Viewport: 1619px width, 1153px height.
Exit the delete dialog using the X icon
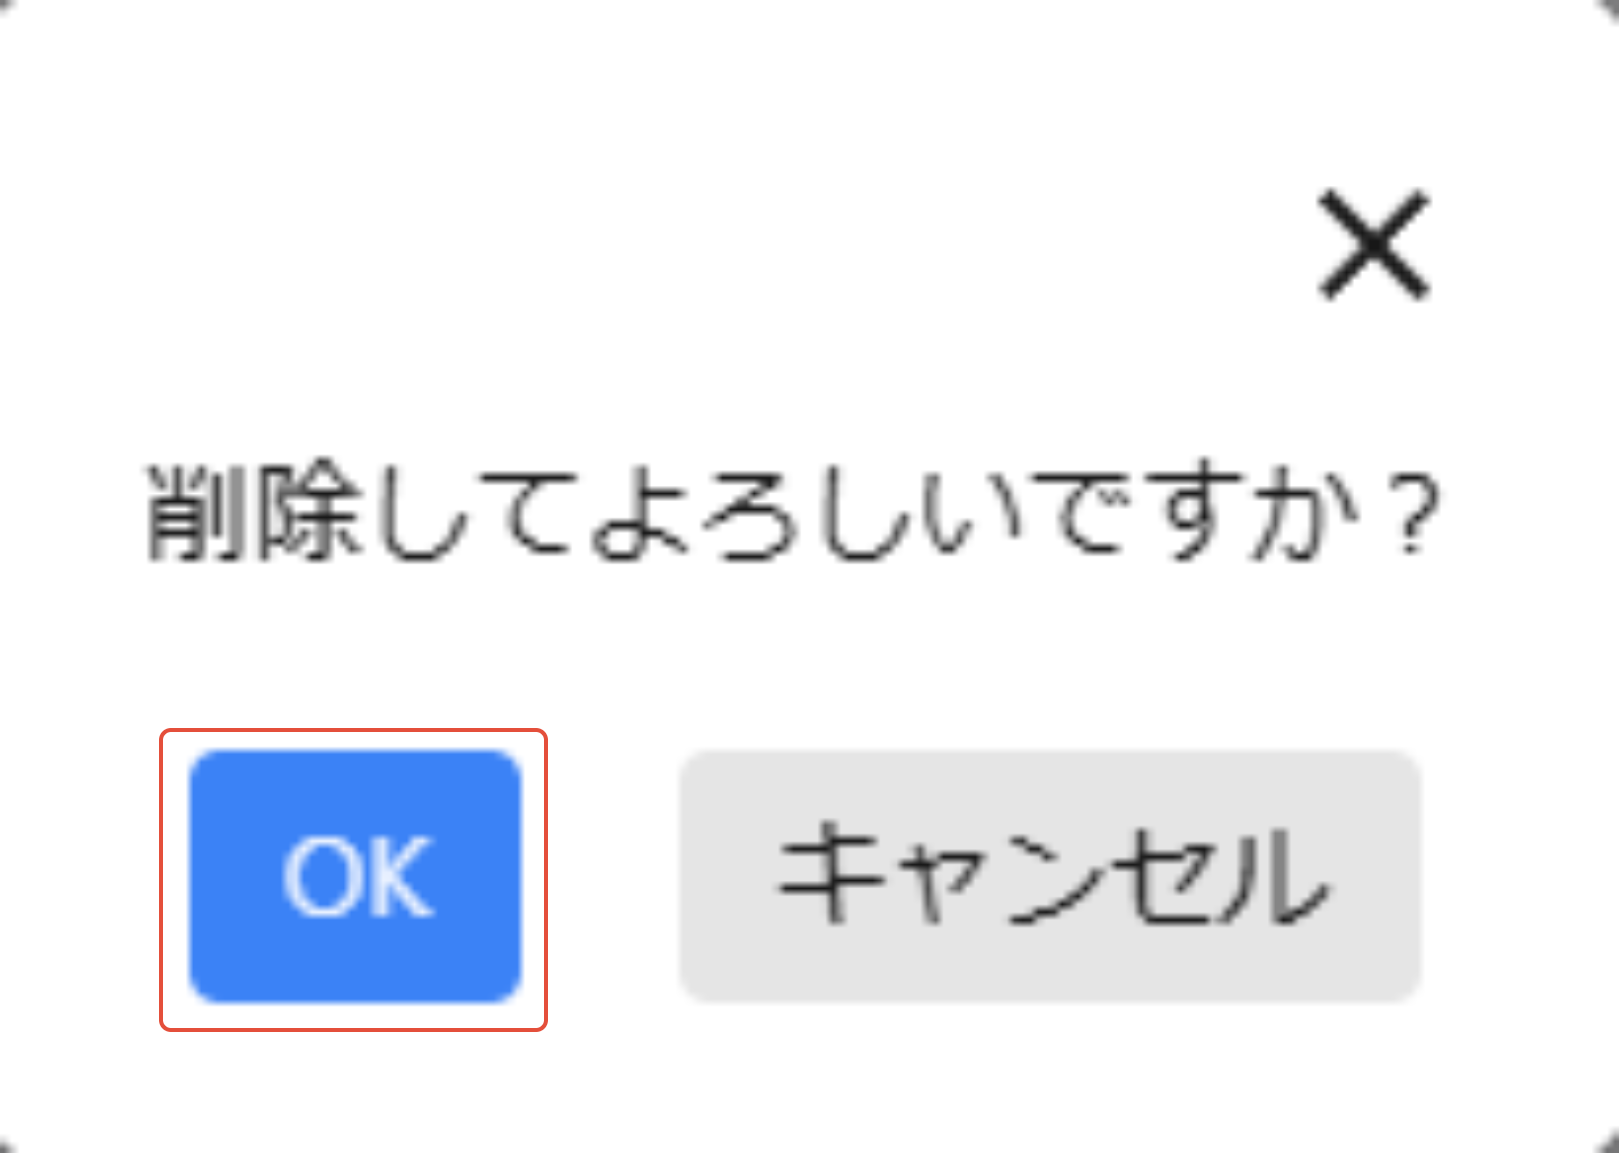[1374, 245]
